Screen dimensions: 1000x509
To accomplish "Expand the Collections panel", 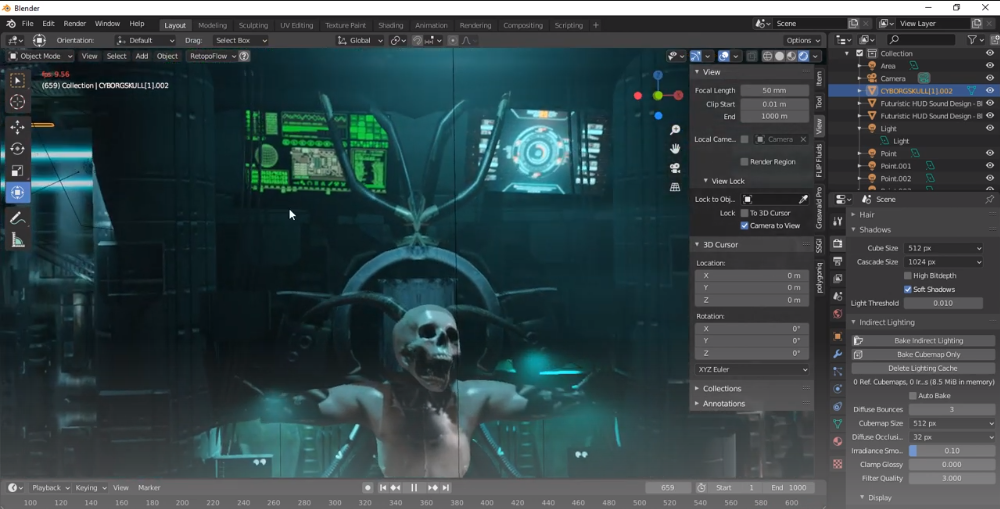I will coord(722,388).
